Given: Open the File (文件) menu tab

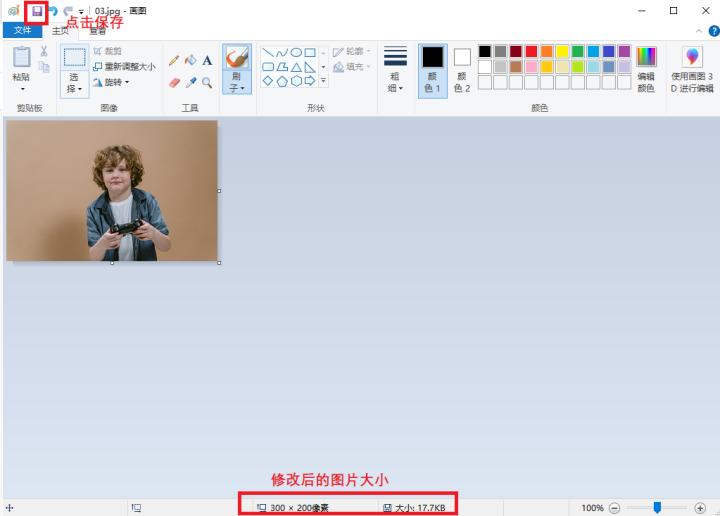Looking at the screenshot, I should point(22,30).
